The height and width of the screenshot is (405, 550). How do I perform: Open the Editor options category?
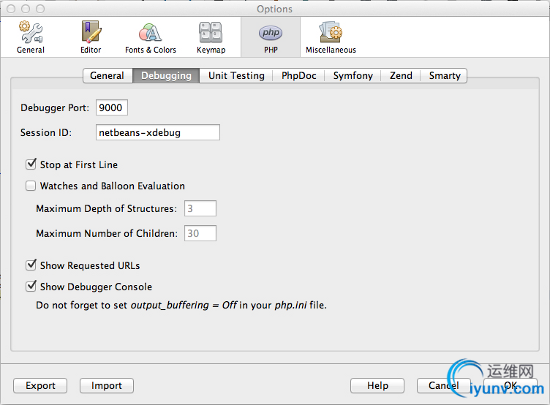point(91,37)
